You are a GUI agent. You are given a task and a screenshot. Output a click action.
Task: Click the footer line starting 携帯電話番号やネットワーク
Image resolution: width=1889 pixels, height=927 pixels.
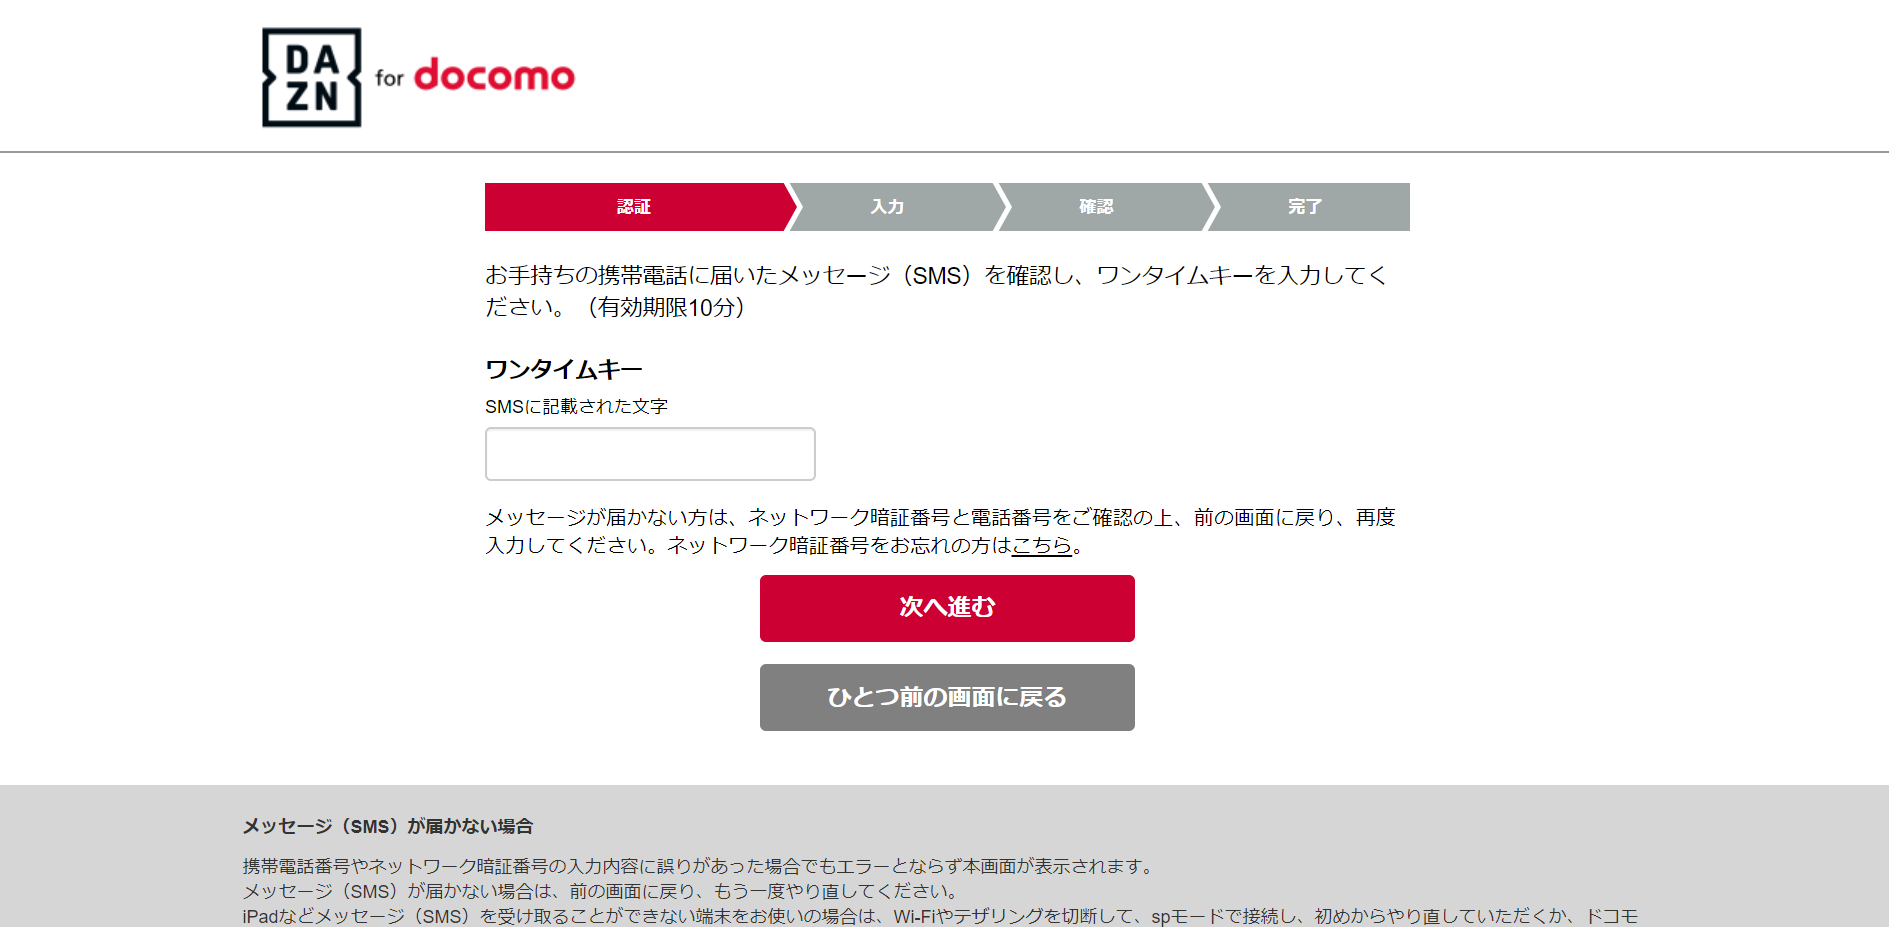pos(698,866)
